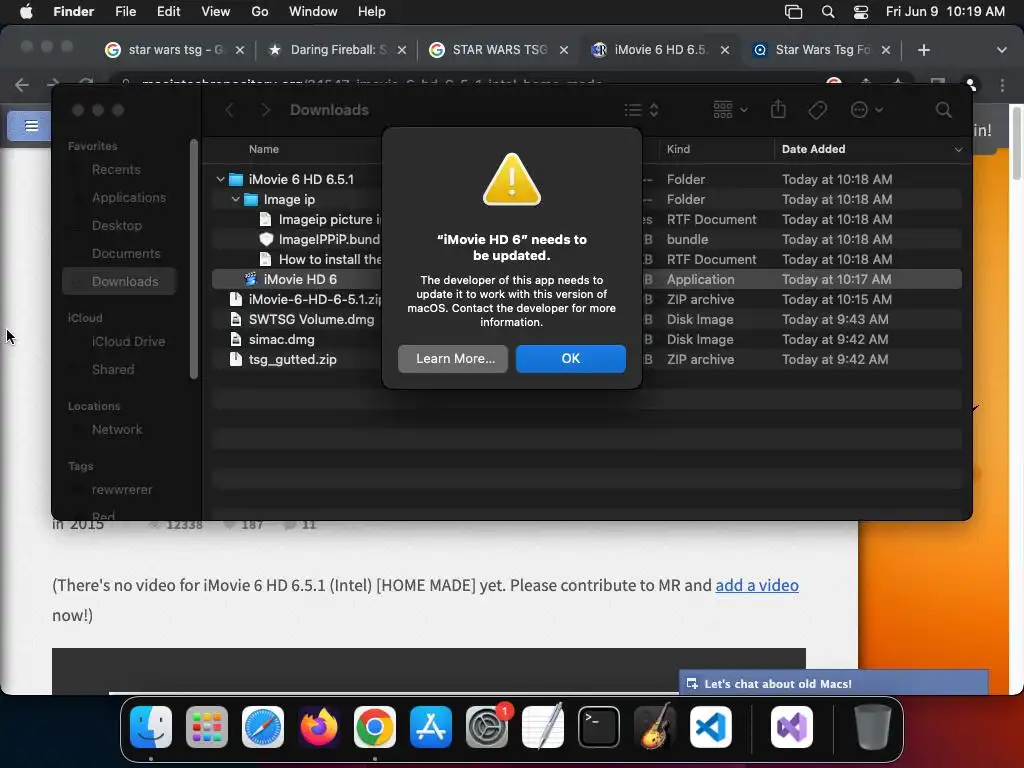
Task: Open the View menu
Action: (x=216, y=11)
